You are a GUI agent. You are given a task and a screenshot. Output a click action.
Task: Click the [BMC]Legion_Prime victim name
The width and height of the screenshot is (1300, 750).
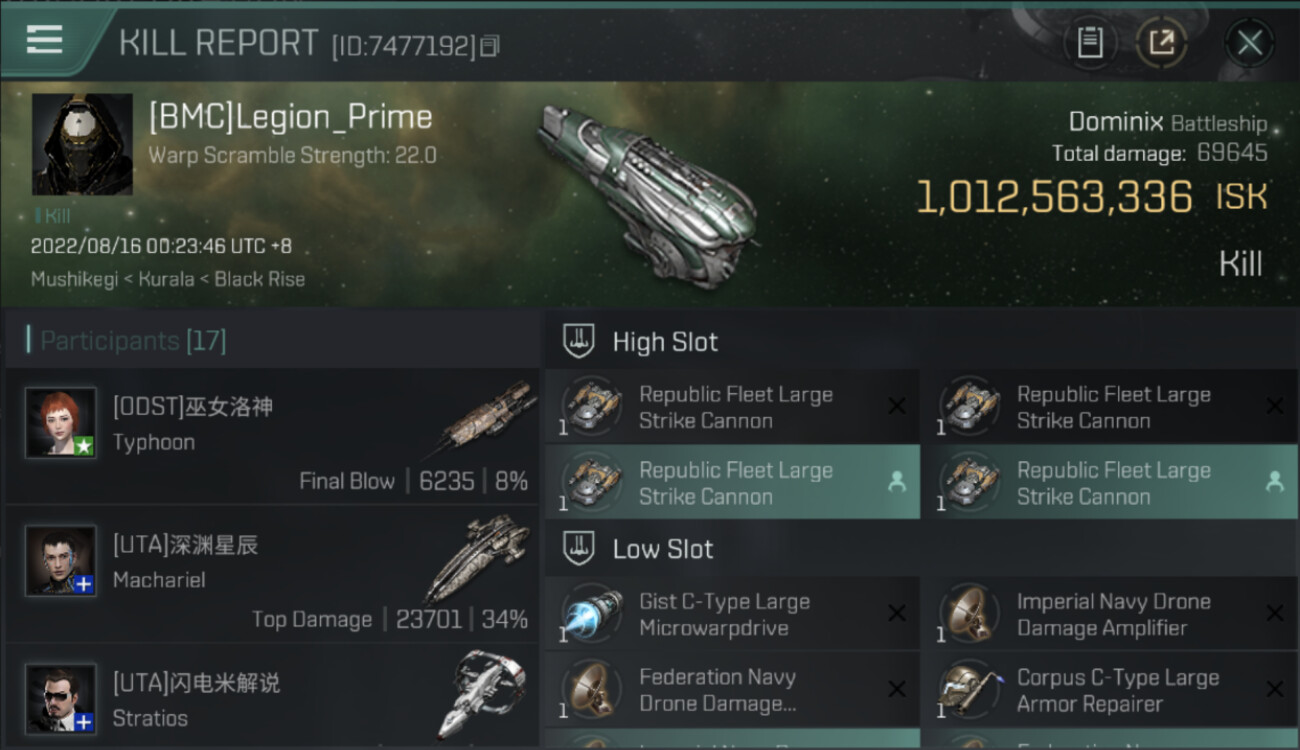(x=290, y=117)
